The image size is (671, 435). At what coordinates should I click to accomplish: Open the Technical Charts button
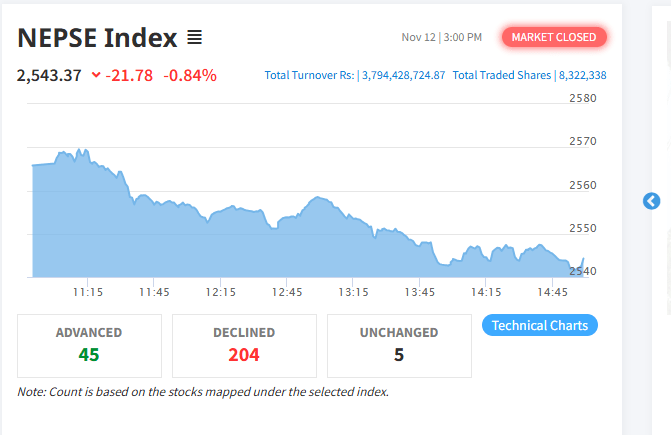pos(540,325)
